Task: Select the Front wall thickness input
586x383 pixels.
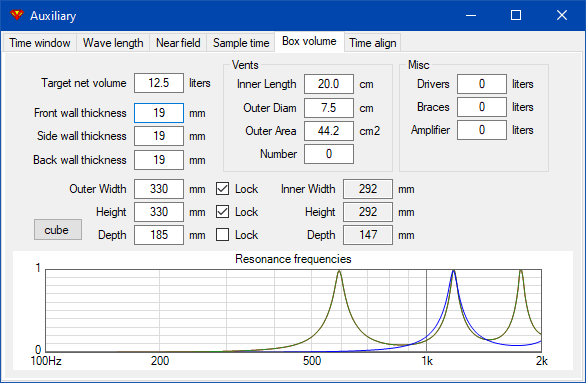Action: tap(159, 113)
